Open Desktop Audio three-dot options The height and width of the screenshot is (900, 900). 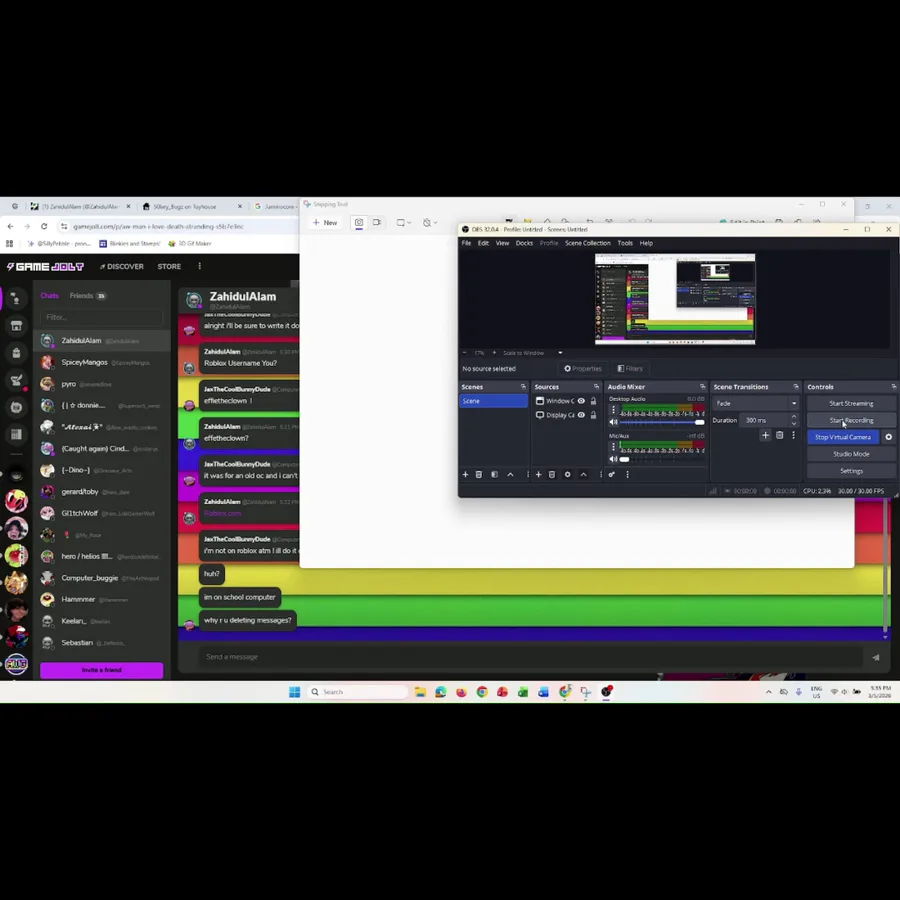613,410
